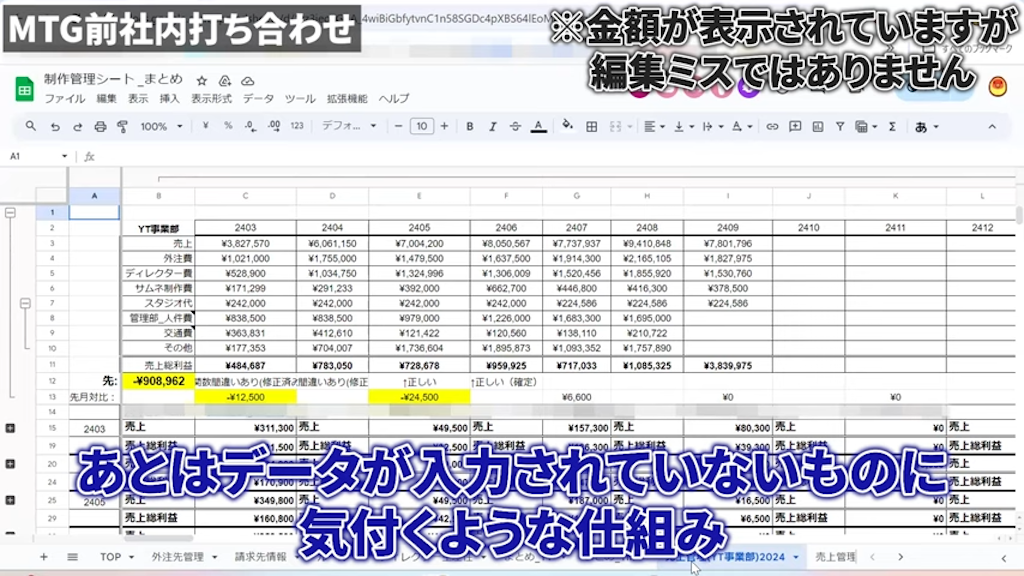This screenshot has height=576, width=1024.
Task: Insert a chart
Action: click(817, 126)
